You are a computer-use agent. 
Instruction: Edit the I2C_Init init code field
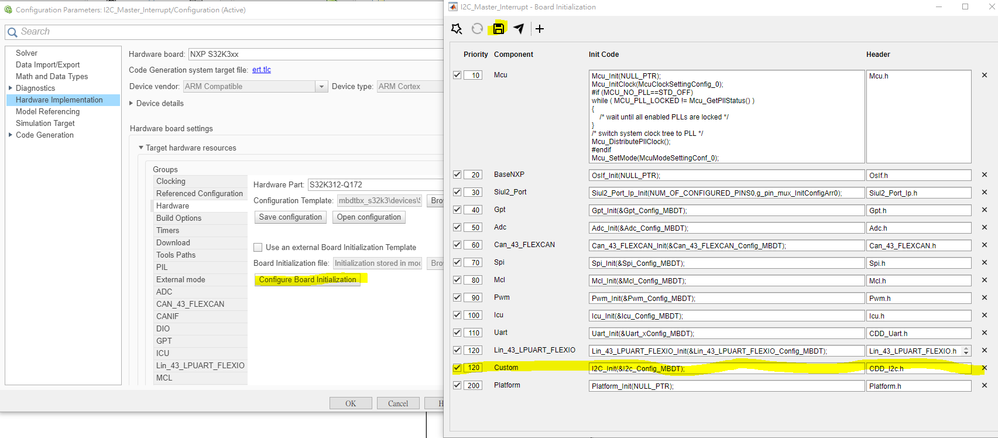(x=725, y=368)
